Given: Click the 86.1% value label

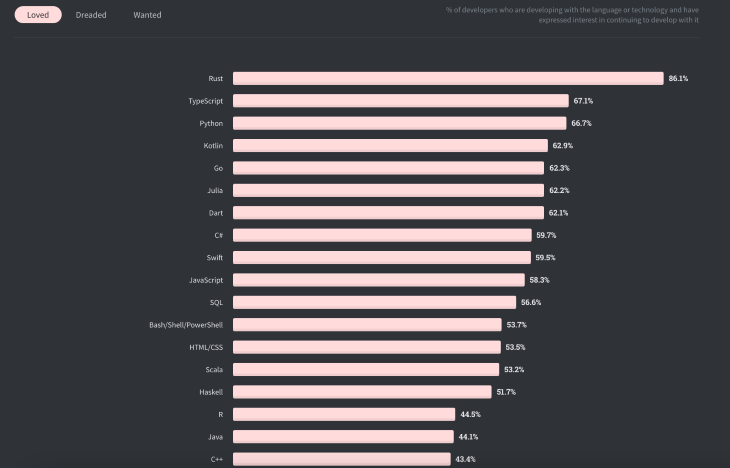Looking at the screenshot, I should pyautogui.click(x=678, y=78).
